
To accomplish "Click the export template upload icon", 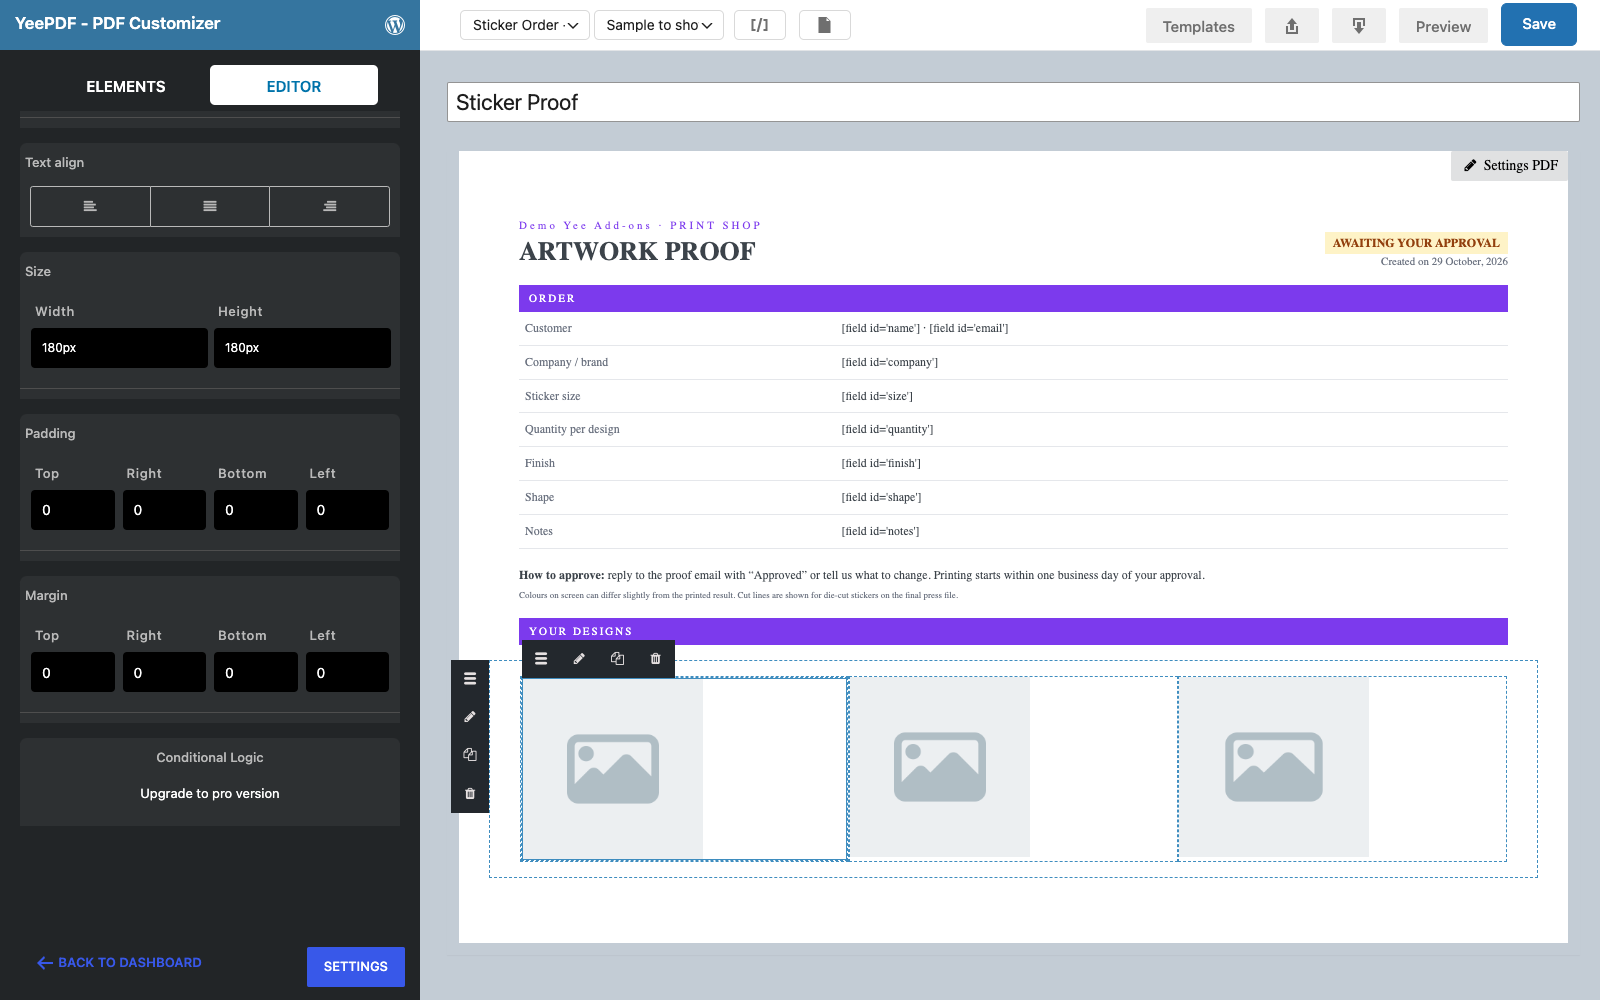I will pyautogui.click(x=1292, y=26).
